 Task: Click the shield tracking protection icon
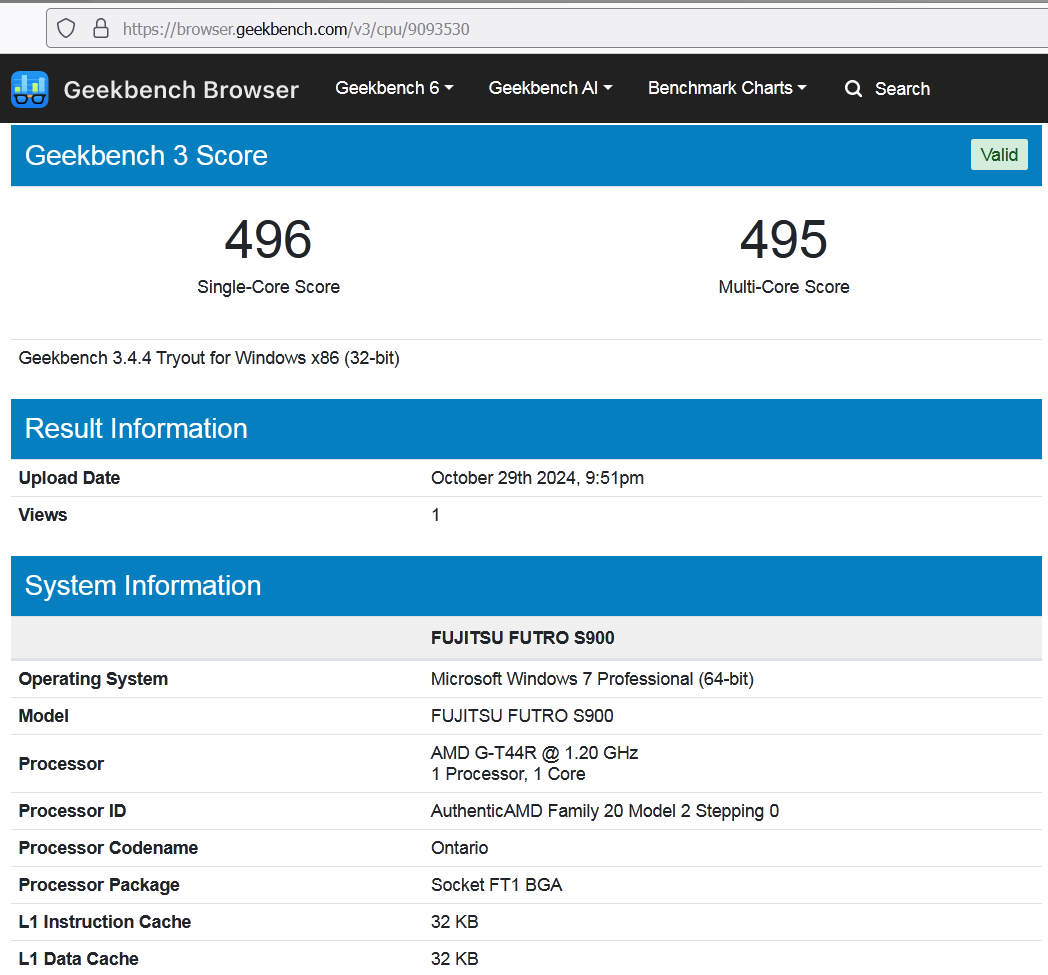[x=66, y=29]
